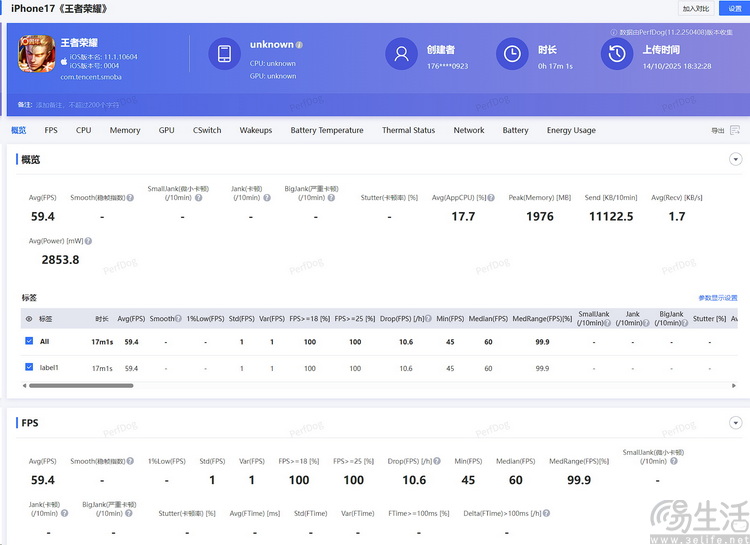The width and height of the screenshot is (750, 545).
Task: Toggle the eye visibility icon in table header
Action: coord(28,319)
